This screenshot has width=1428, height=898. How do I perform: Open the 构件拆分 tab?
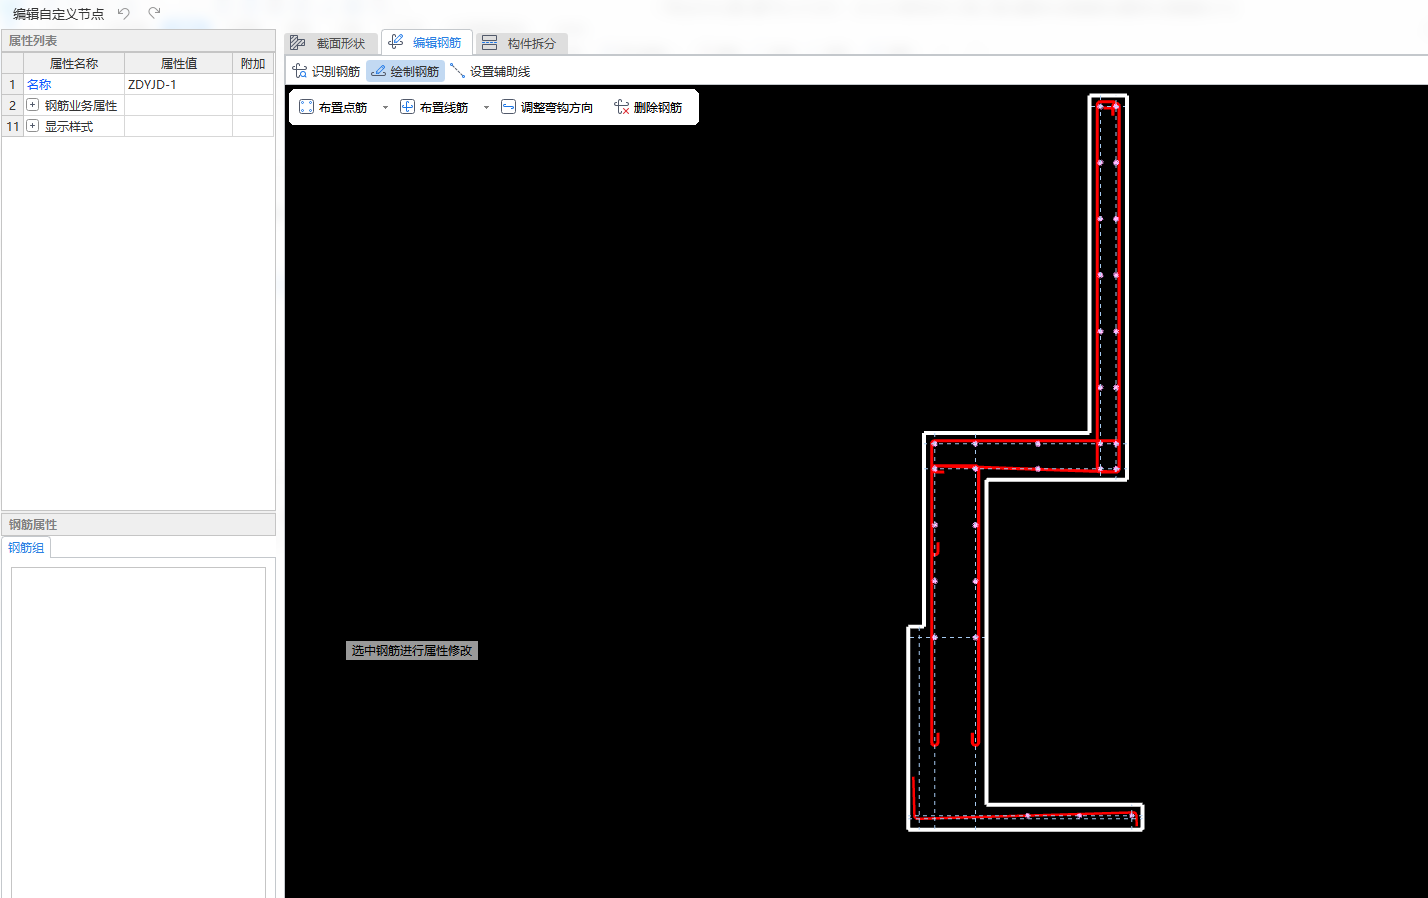point(521,43)
